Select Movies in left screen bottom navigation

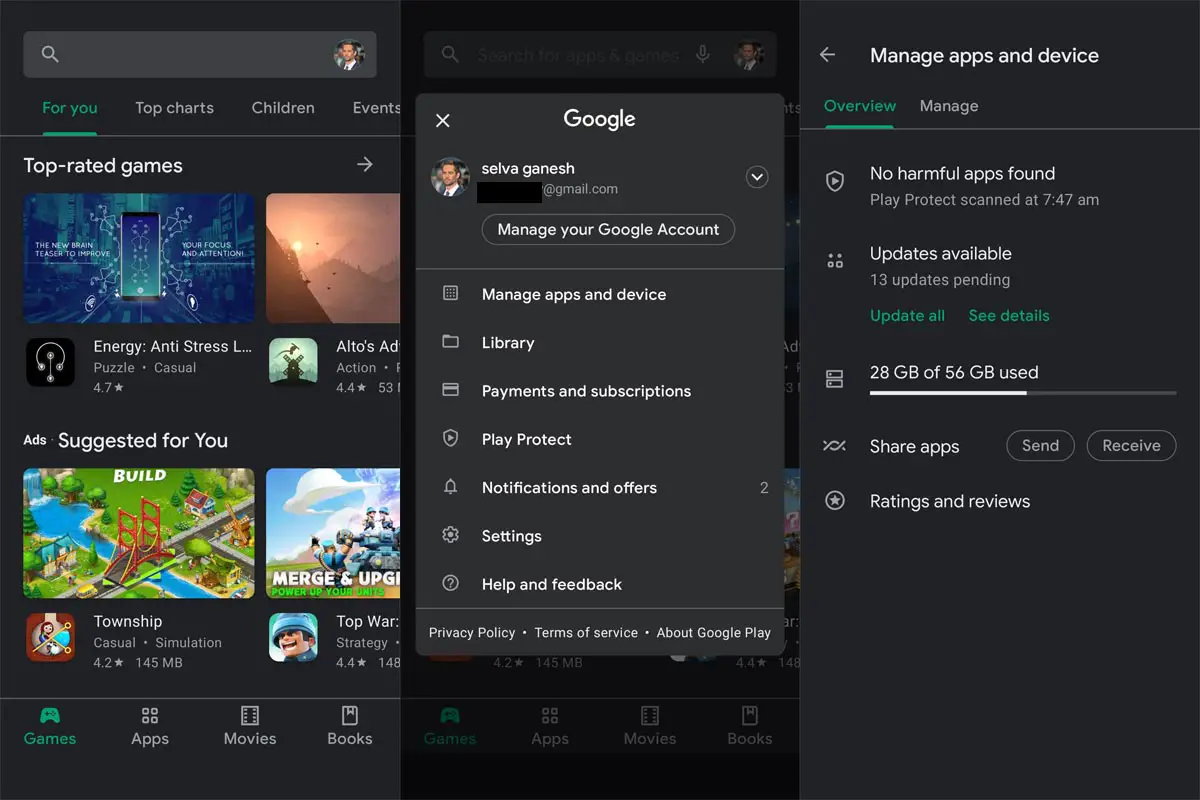[x=250, y=726]
